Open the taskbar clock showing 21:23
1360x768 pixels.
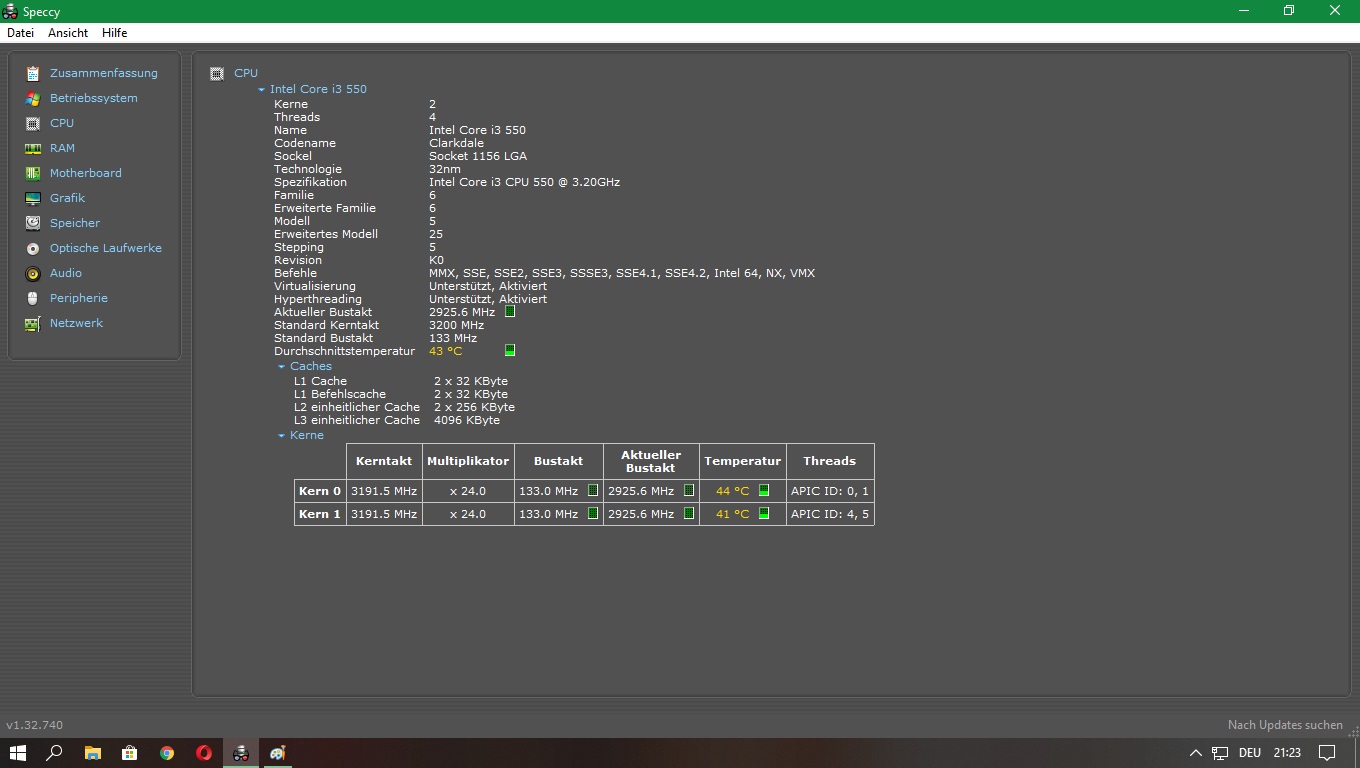pyautogui.click(x=1287, y=753)
